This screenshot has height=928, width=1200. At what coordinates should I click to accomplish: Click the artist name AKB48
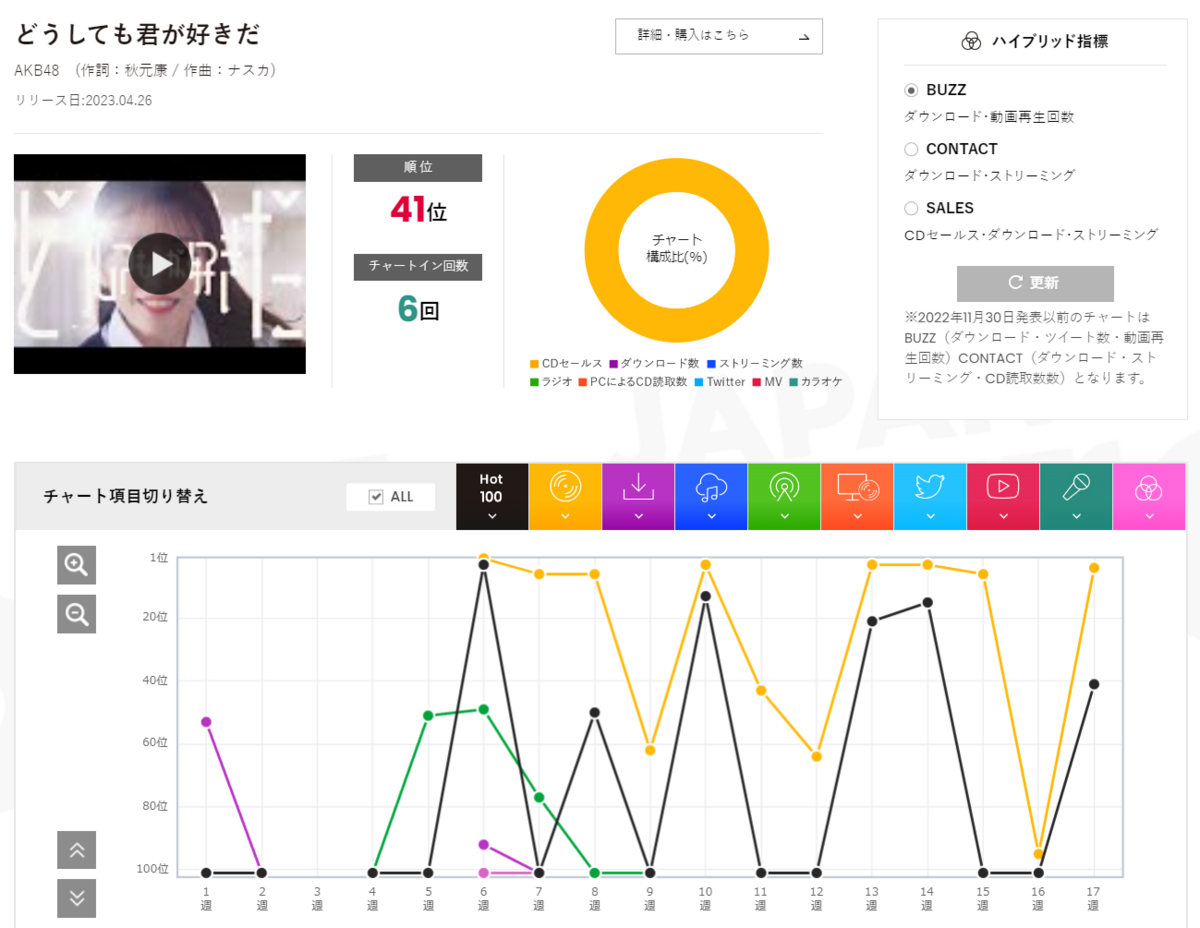(37, 70)
